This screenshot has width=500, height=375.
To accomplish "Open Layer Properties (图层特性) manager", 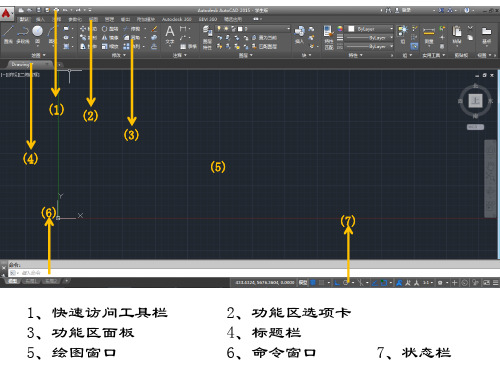I will click(x=207, y=37).
